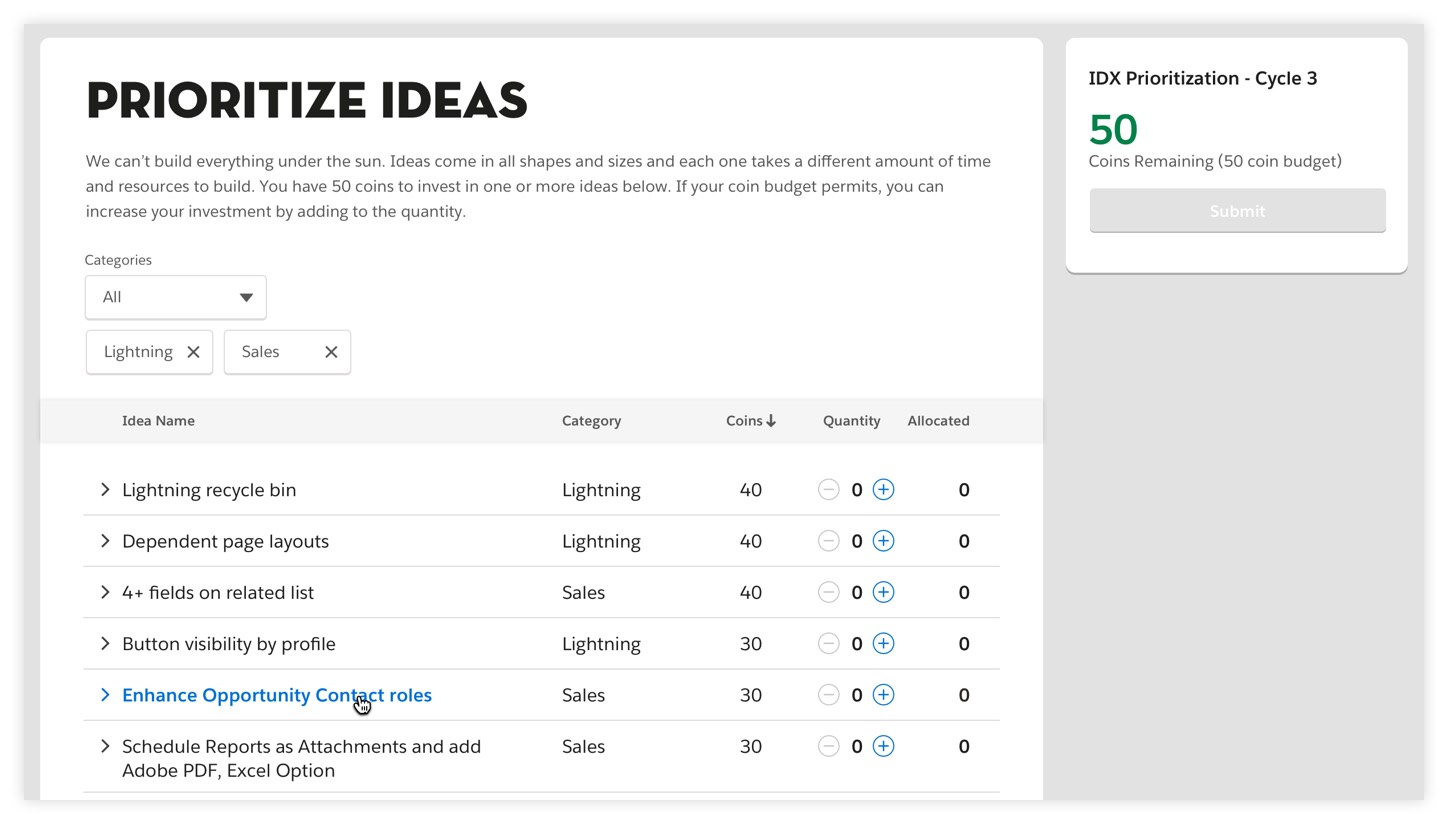Click the Idea Name column header

(x=158, y=421)
